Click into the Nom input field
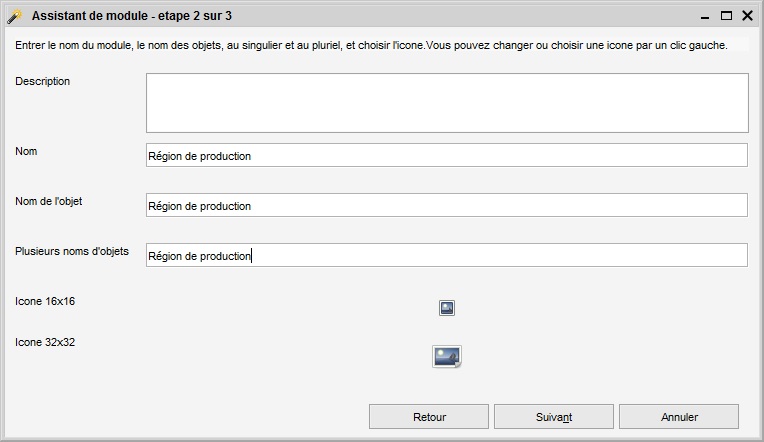764x442 pixels. 447,155
